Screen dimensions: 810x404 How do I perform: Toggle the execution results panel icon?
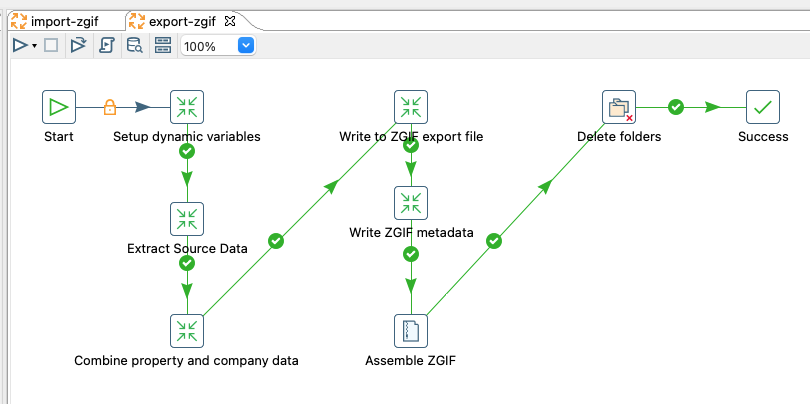pyautogui.click(x=163, y=45)
